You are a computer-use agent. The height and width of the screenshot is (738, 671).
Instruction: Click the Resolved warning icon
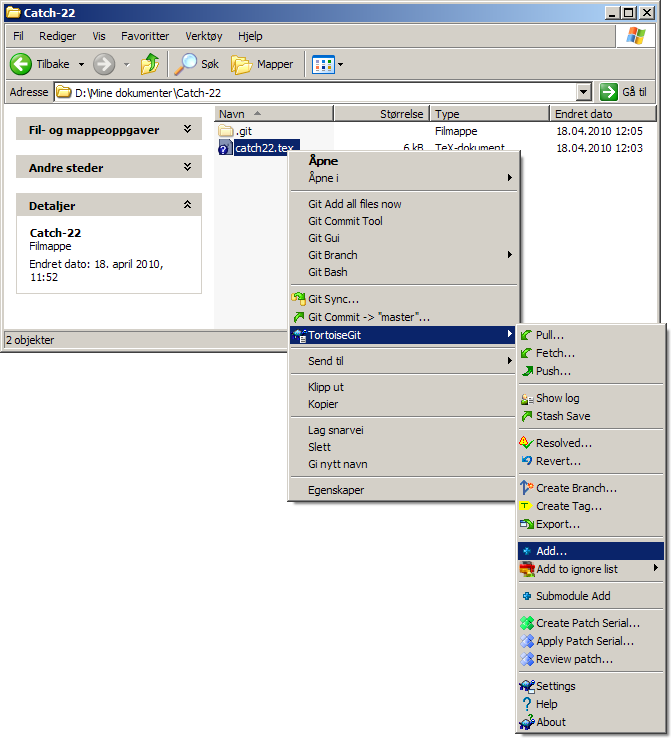click(526, 443)
